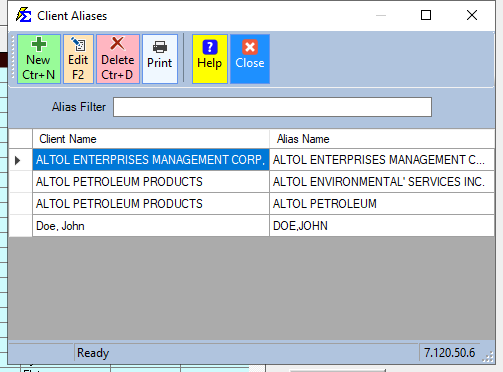Click the toolbar drag handle grip
Screen dimensions: 503x372
[x=13, y=57]
